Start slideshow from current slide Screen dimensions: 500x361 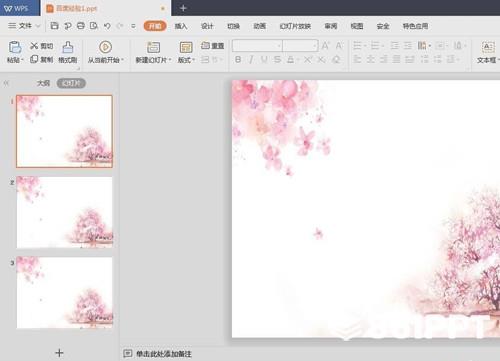click(105, 47)
